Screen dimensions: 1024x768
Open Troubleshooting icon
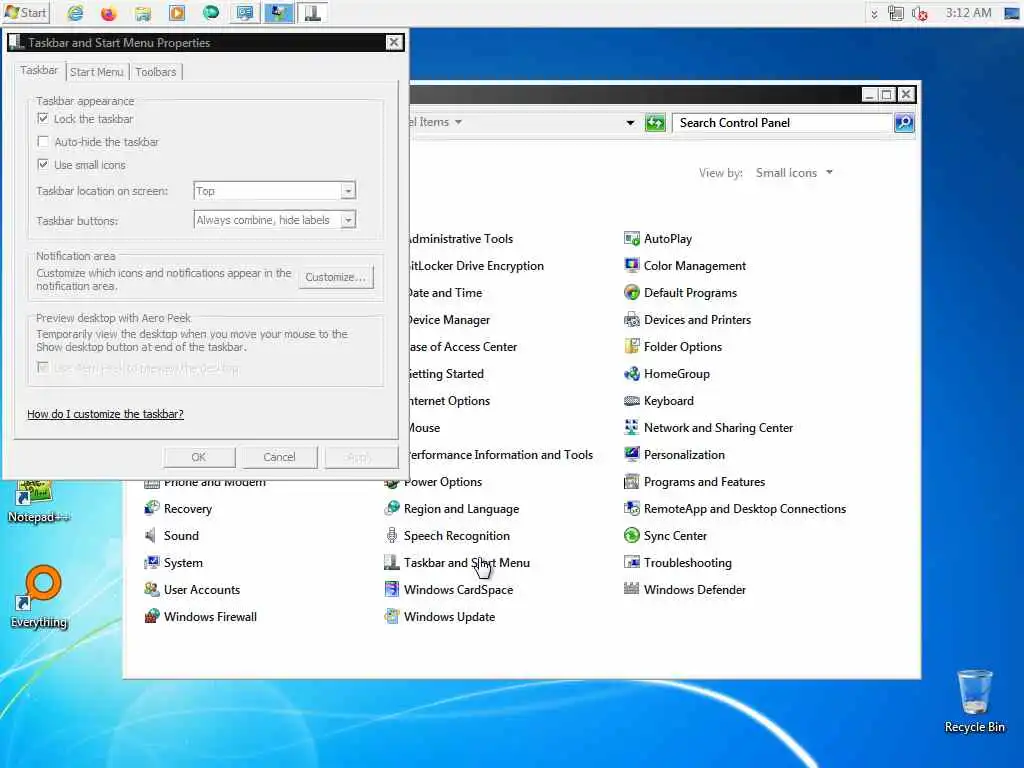632,562
